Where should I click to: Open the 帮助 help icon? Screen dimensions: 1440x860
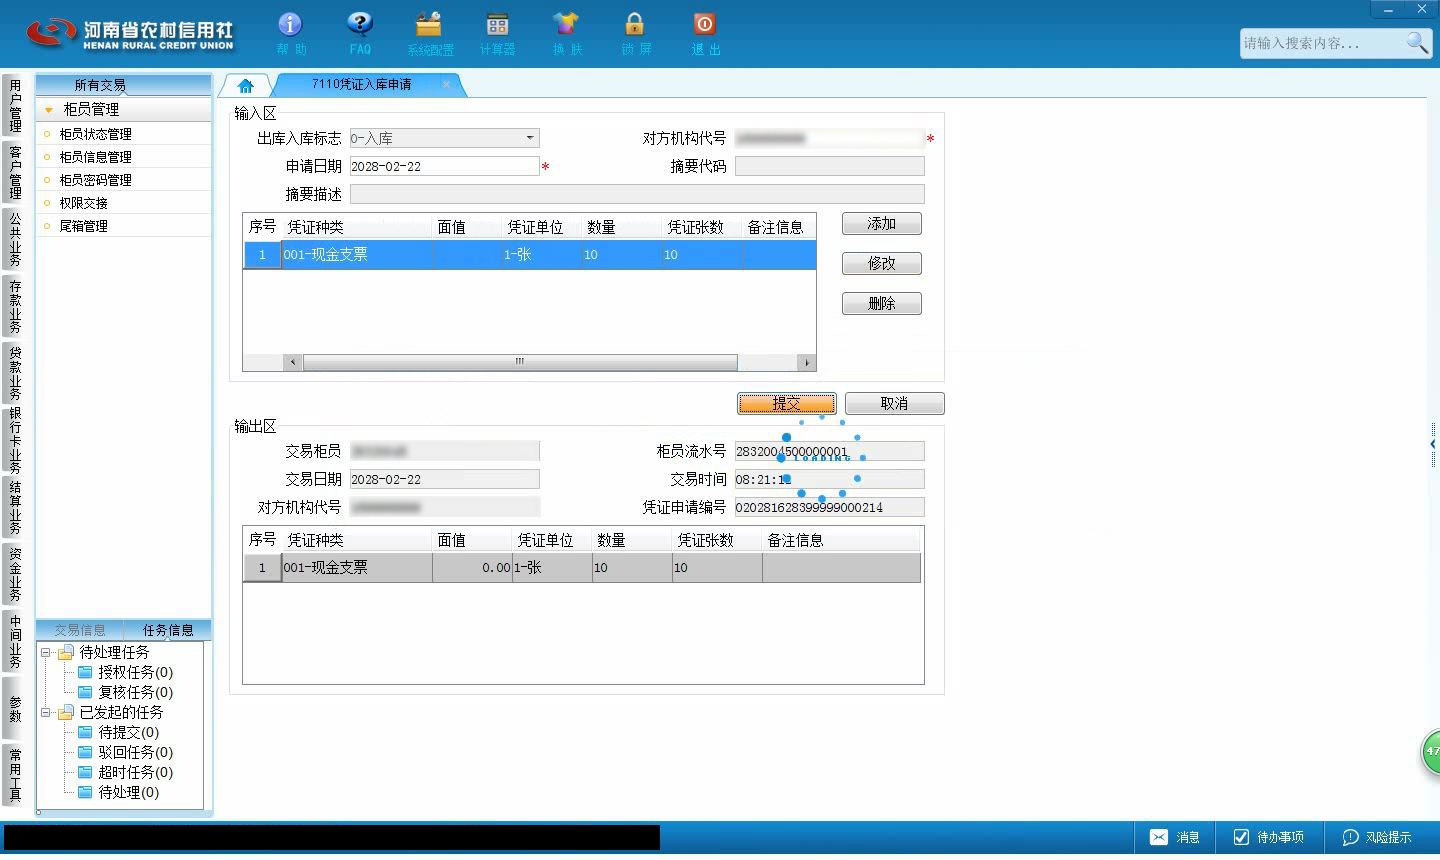(290, 33)
